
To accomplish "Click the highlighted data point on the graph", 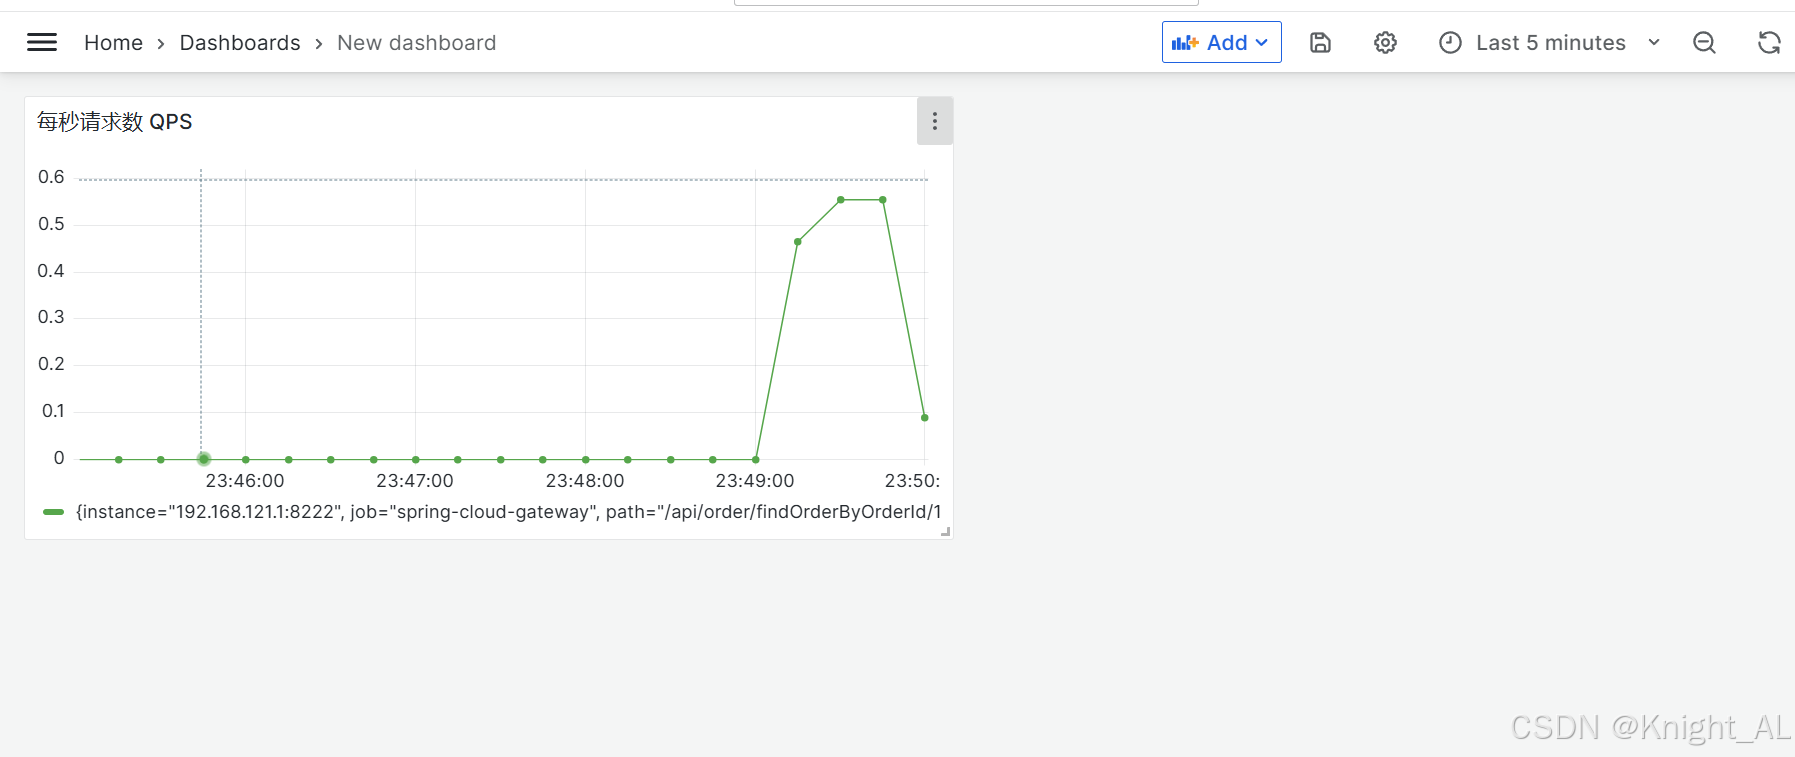I will (203, 459).
